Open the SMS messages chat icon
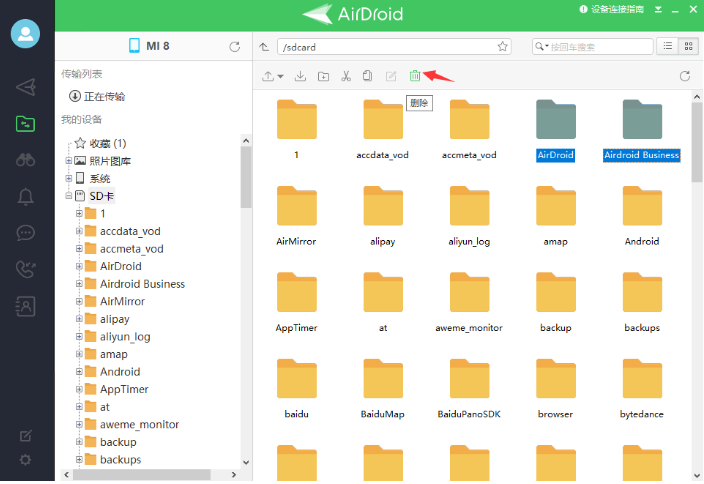The image size is (704, 484). (x=26, y=233)
